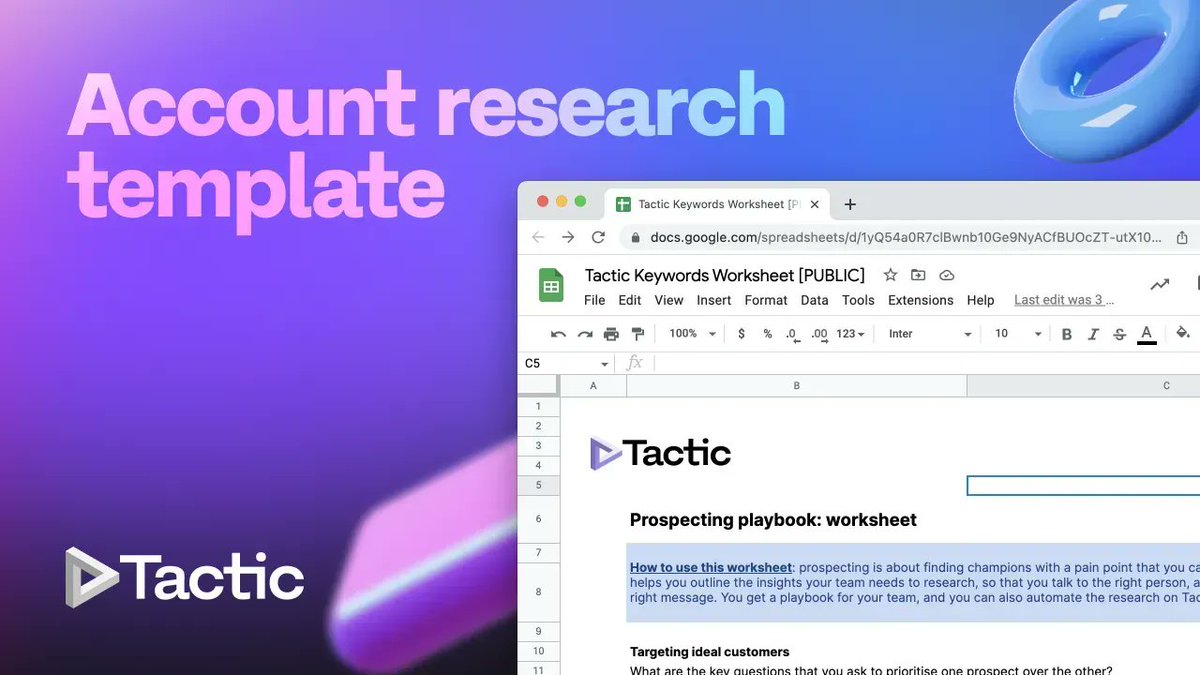
Task: Open the zoom 100% dropdown
Action: (693, 334)
